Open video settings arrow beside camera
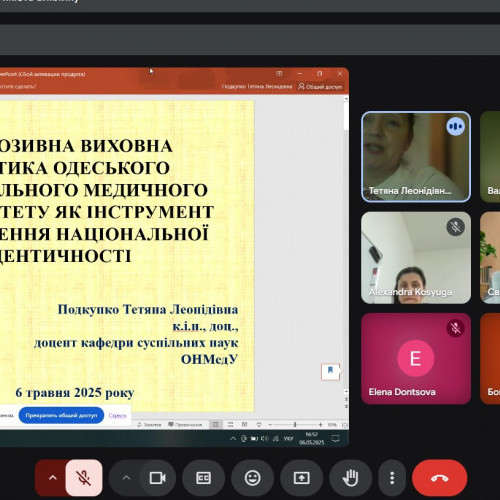This screenshot has width=500, height=500. point(126,478)
